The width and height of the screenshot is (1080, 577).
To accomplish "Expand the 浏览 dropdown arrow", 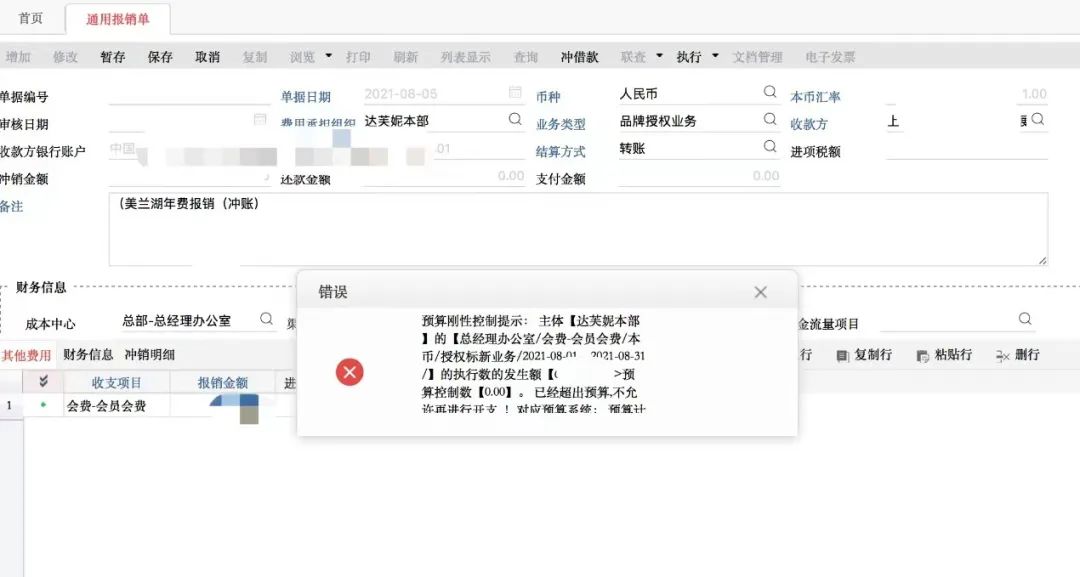I will pyautogui.click(x=329, y=56).
